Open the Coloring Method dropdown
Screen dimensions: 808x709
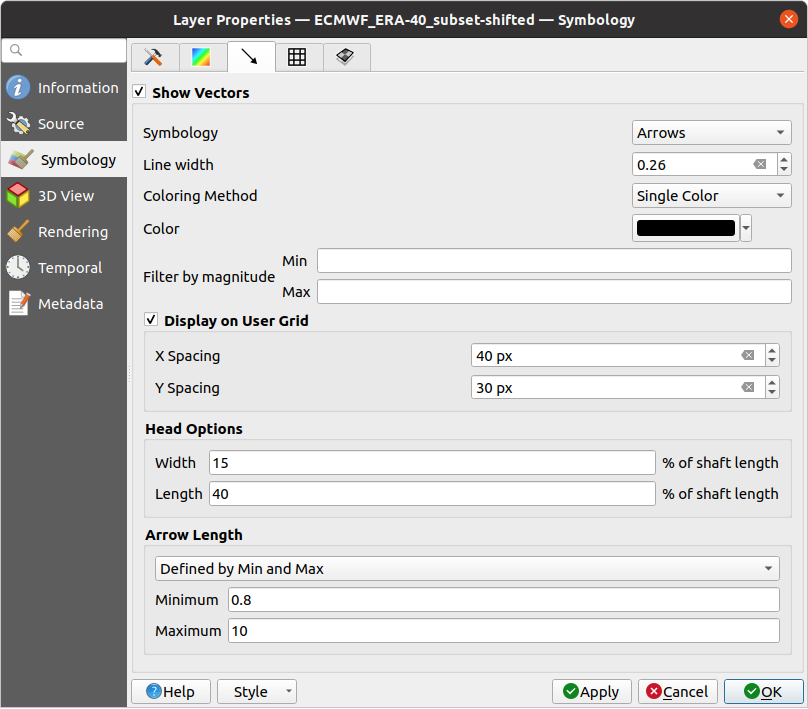click(x=711, y=196)
